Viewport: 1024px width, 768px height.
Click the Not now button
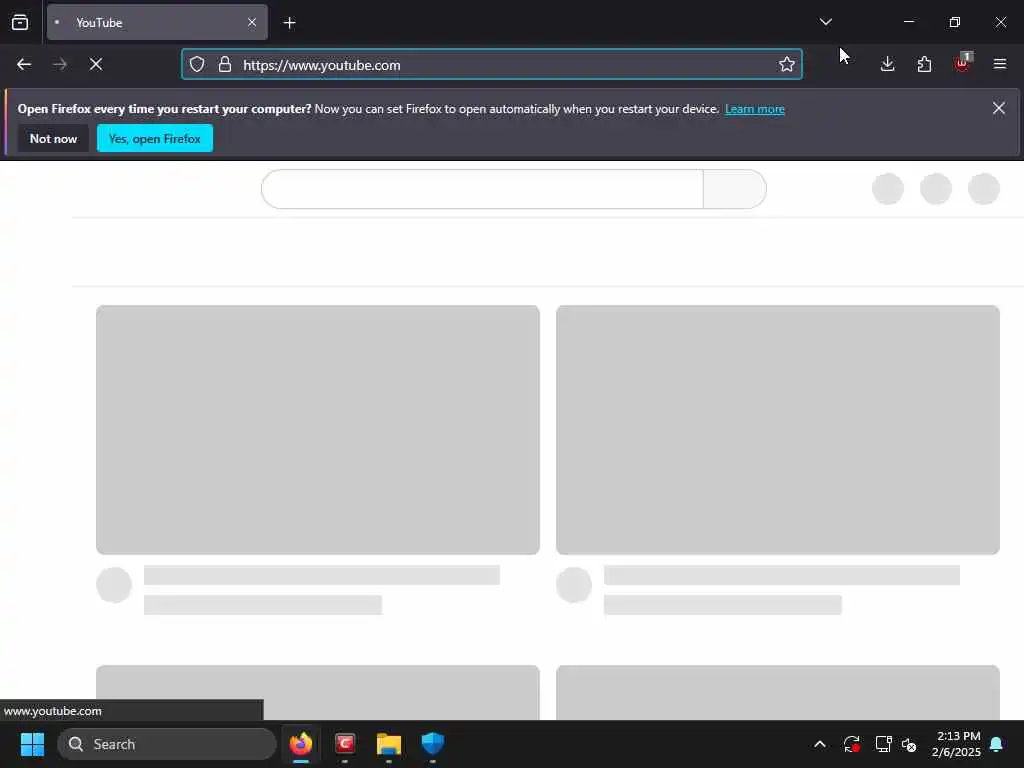tap(54, 138)
